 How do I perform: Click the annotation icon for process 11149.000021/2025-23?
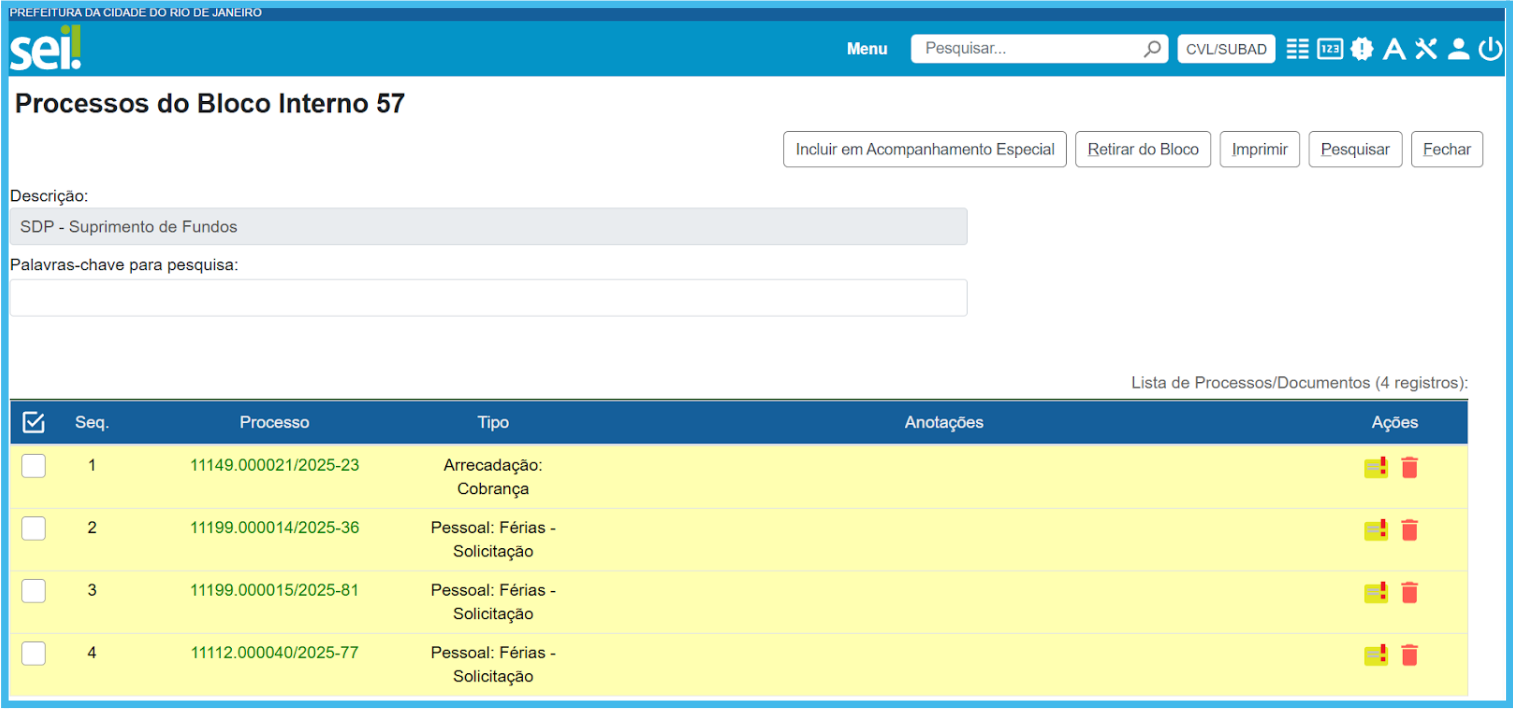click(x=1376, y=468)
